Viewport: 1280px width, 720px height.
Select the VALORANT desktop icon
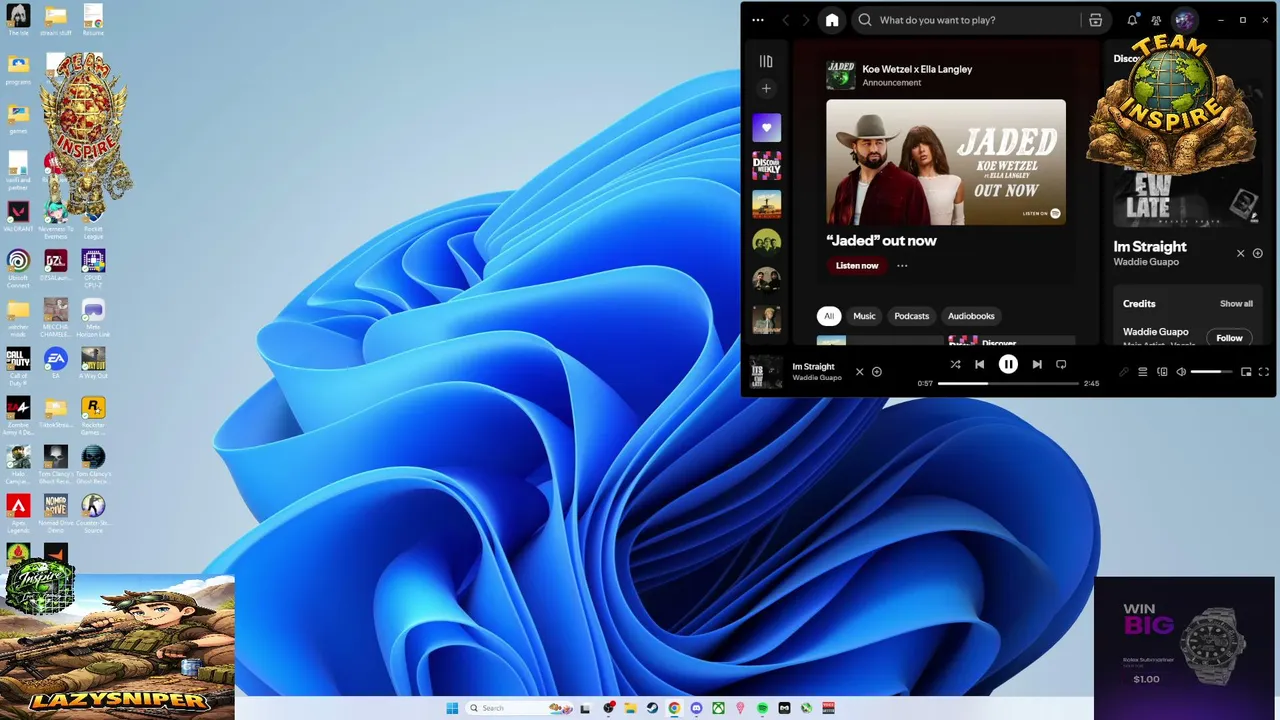click(18, 216)
